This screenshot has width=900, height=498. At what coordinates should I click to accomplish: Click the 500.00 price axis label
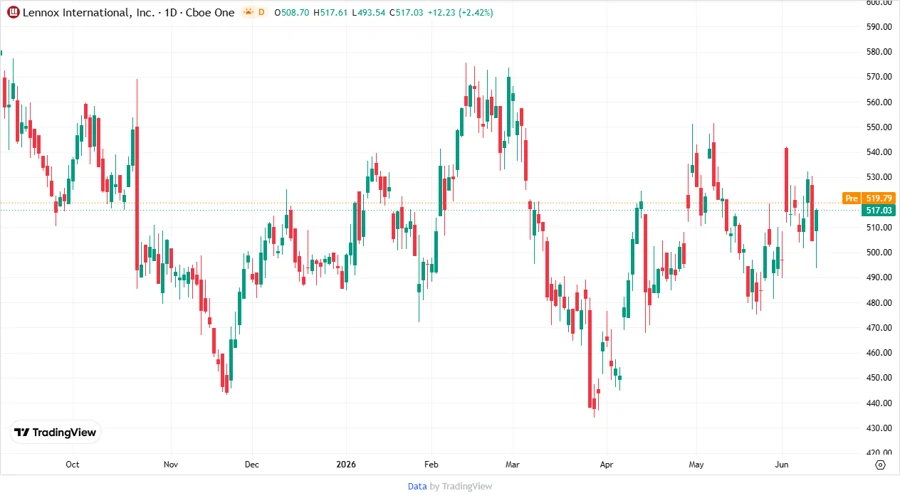click(x=879, y=252)
